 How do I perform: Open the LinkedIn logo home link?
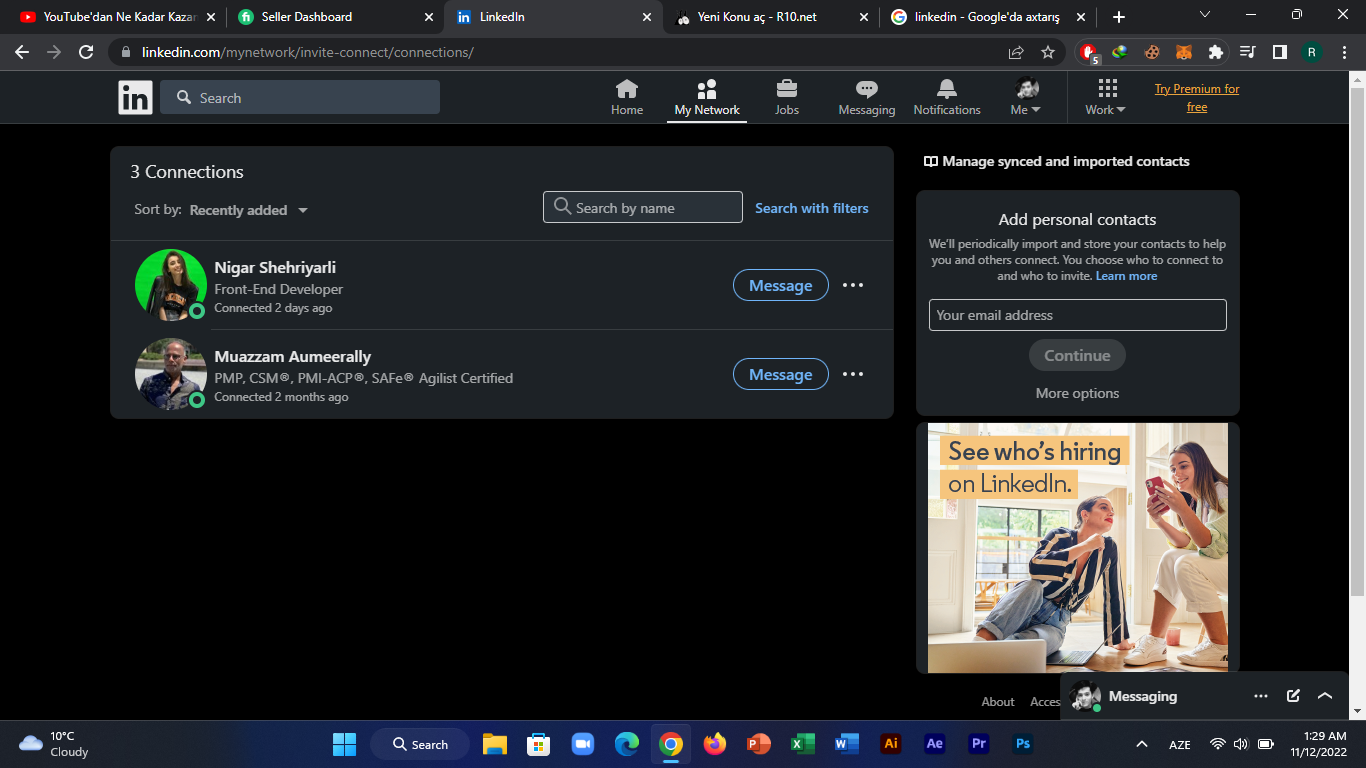(x=135, y=97)
